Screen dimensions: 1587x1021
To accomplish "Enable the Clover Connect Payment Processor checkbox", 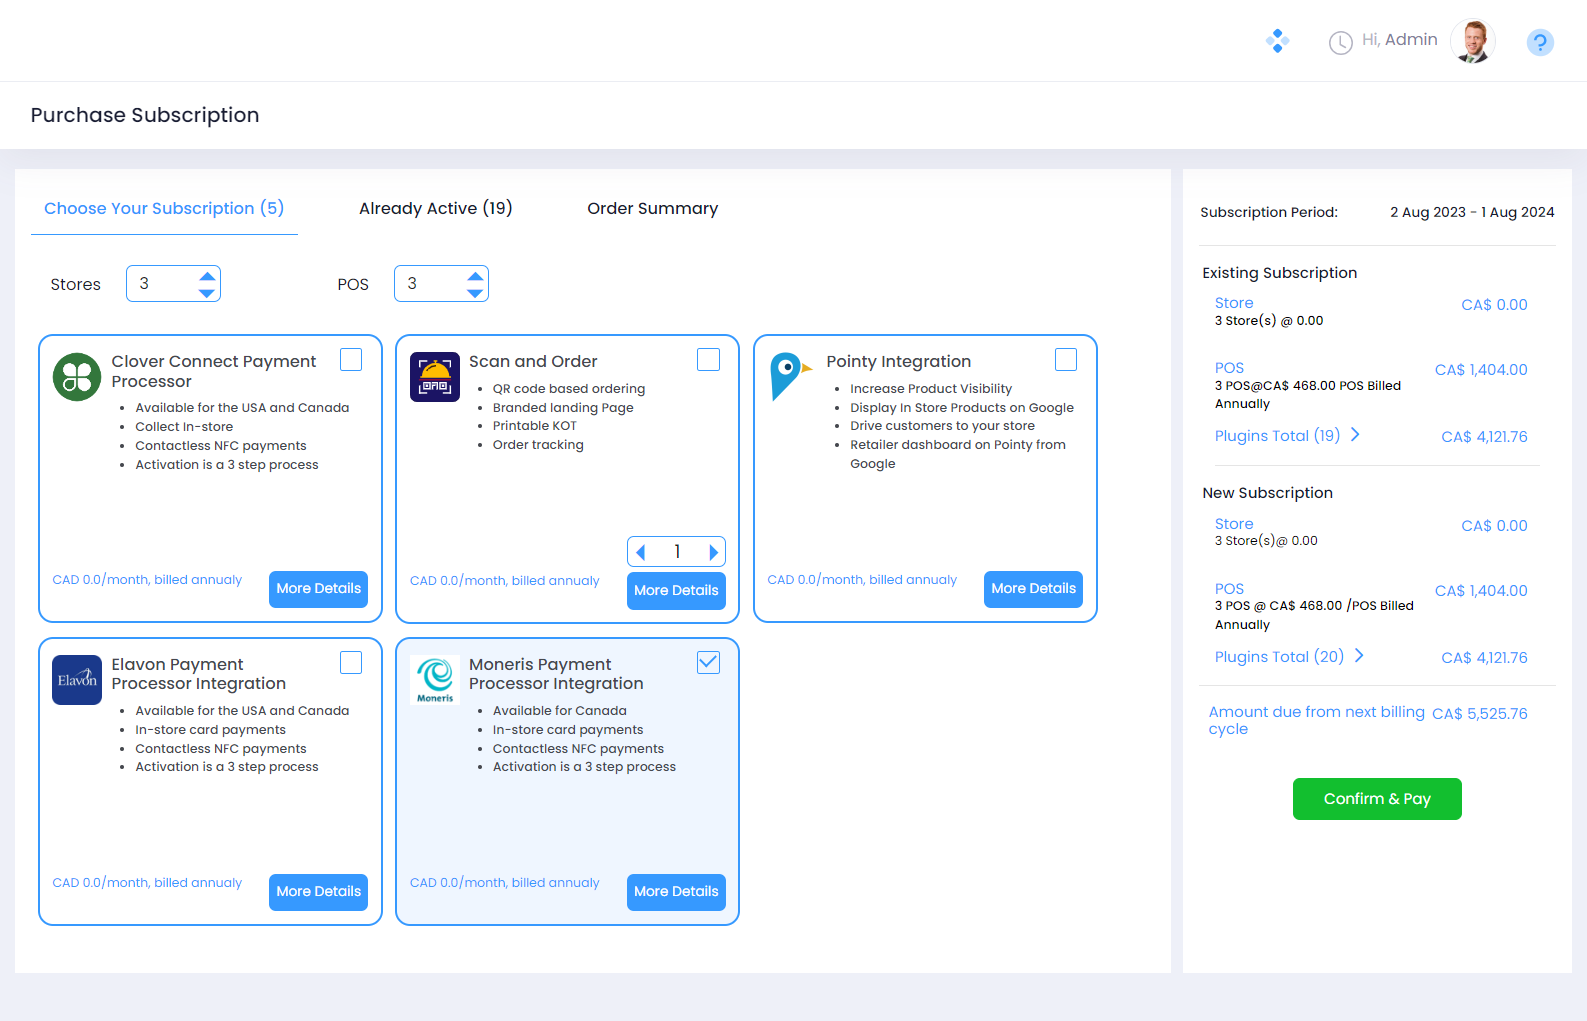I will click(351, 360).
